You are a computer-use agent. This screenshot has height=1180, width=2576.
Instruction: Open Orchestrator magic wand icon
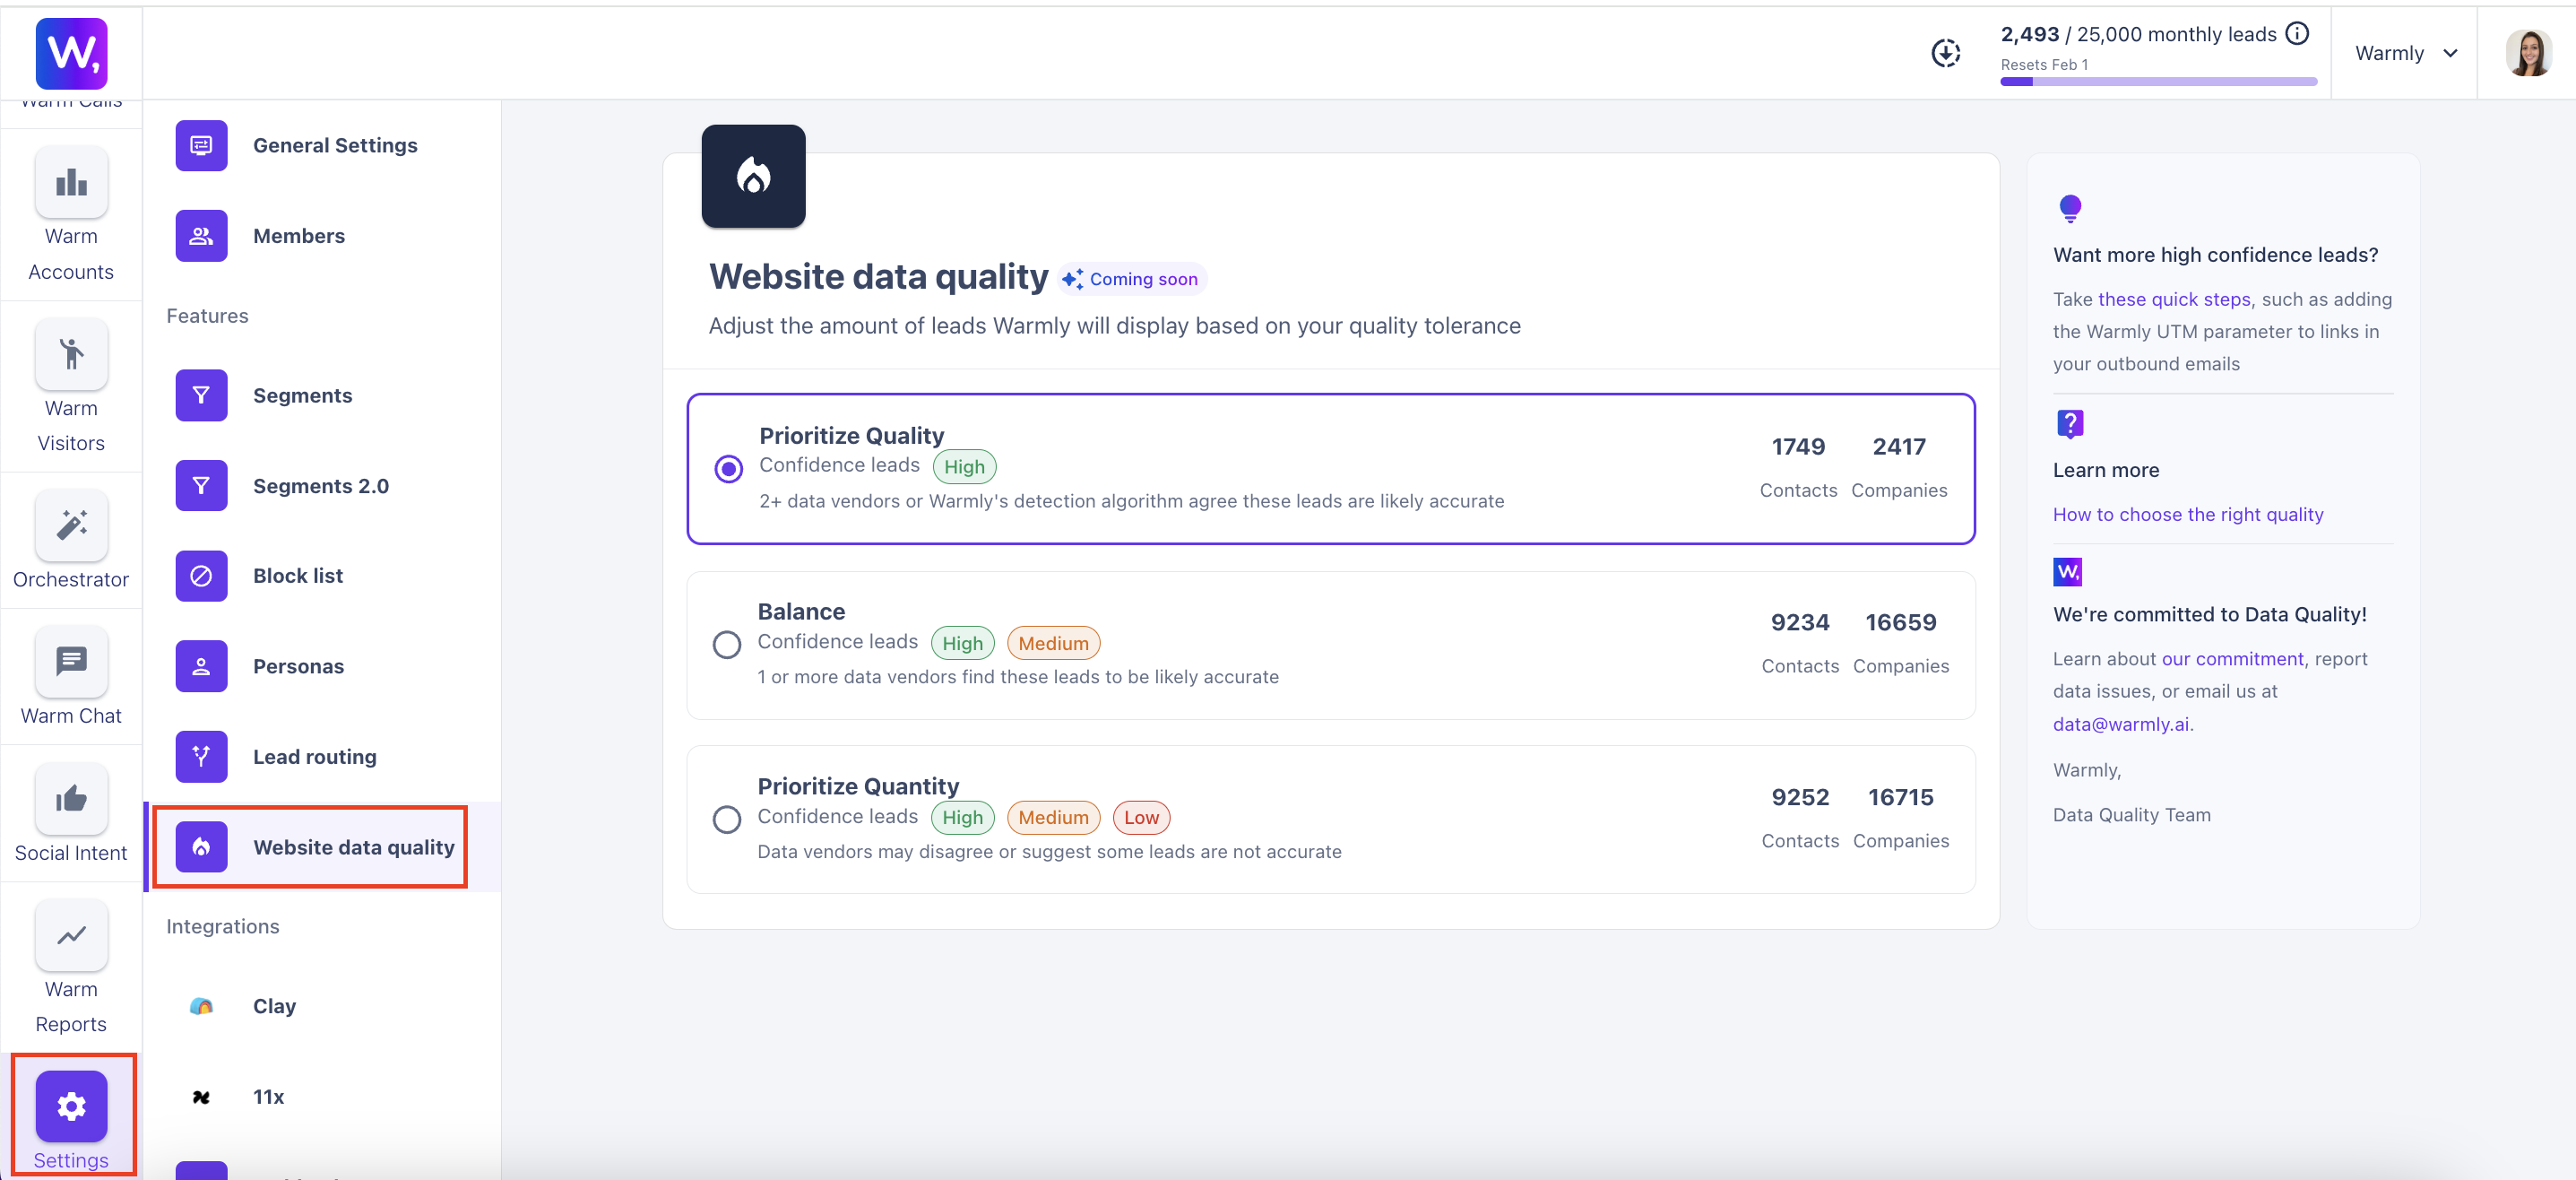(71, 526)
